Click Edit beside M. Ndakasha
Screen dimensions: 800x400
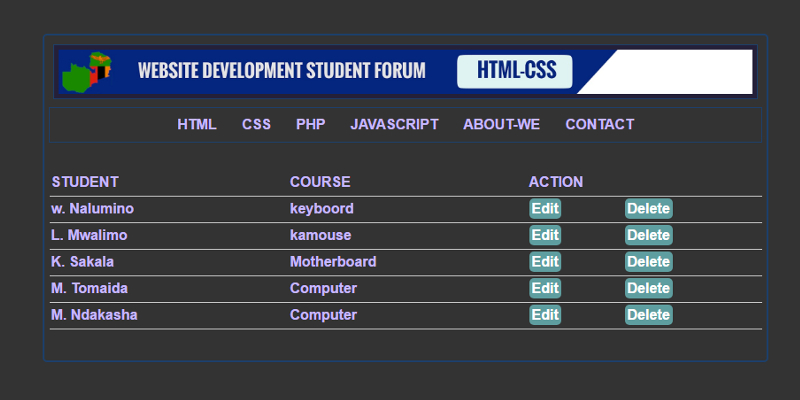[545, 315]
